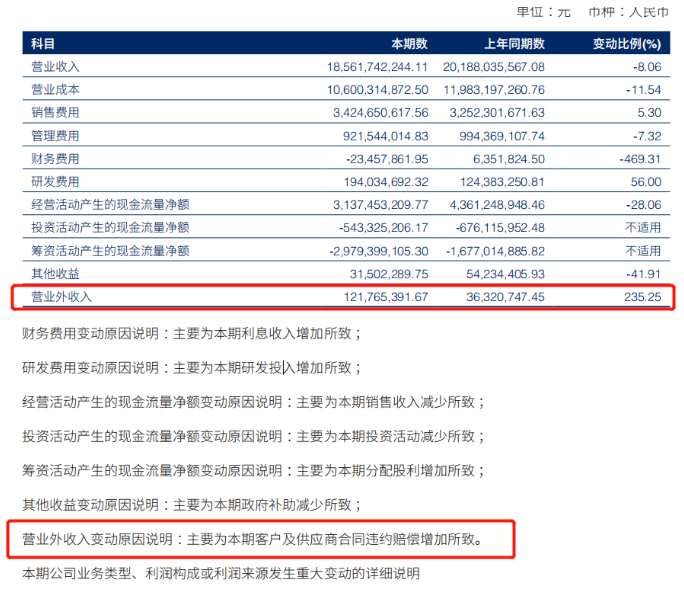Click the 财务费用变动原因说明 explanation line

click(x=191, y=333)
